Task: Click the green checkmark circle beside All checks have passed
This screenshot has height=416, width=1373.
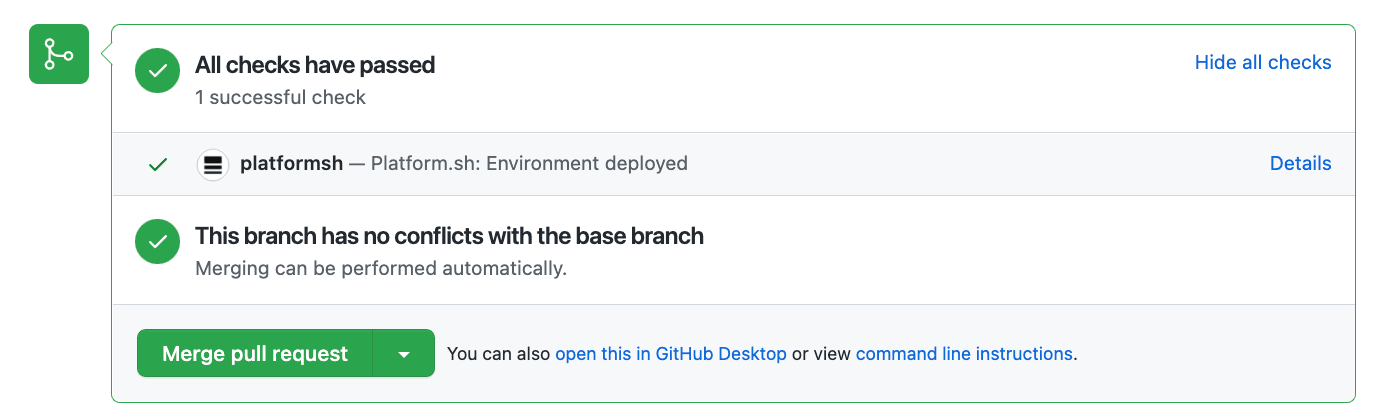Action: point(157,71)
